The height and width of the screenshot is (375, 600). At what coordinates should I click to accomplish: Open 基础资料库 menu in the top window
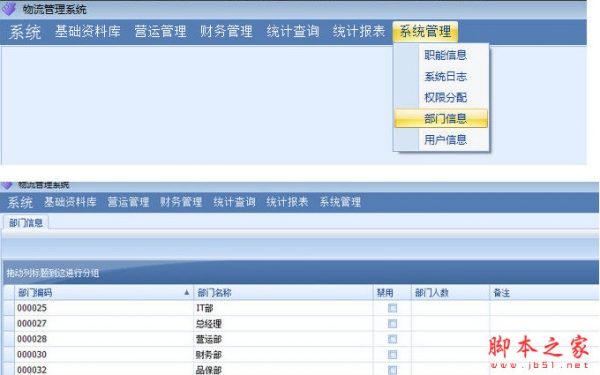pos(88,31)
